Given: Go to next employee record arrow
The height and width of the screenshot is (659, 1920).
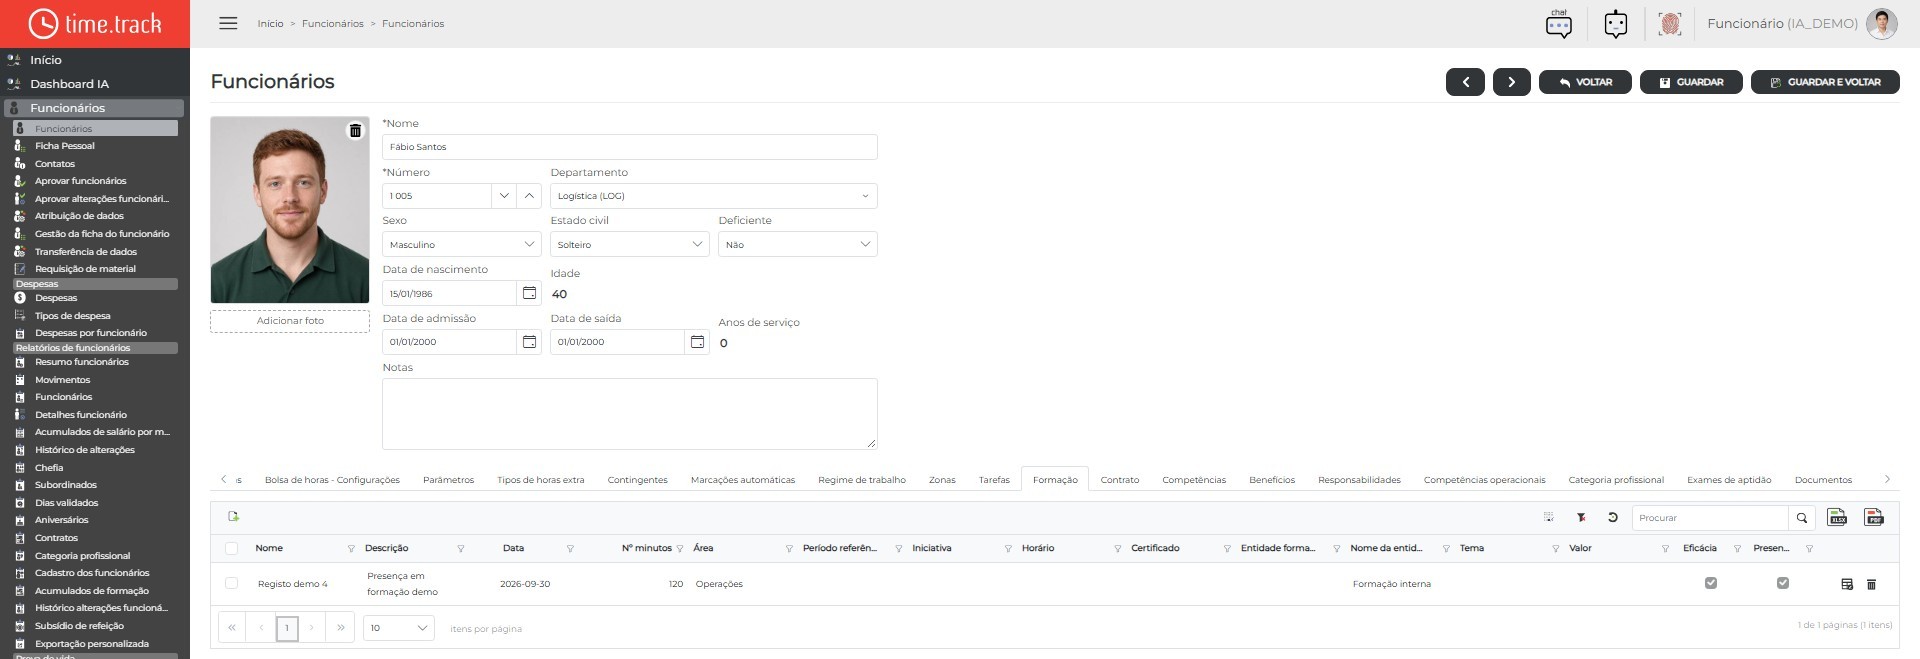Looking at the screenshot, I should click(1511, 82).
